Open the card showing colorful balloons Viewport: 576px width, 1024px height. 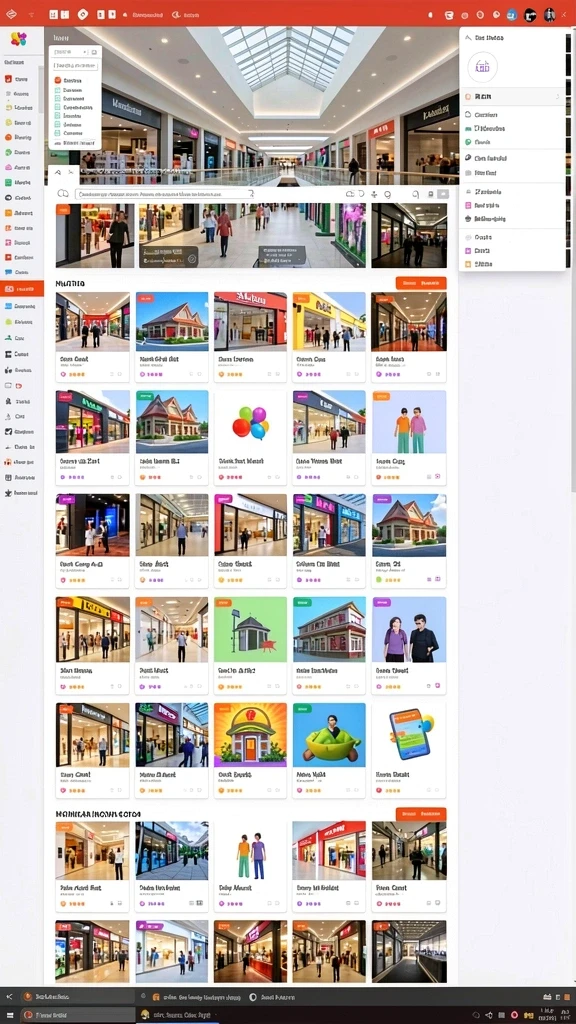[x=250, y=438]
